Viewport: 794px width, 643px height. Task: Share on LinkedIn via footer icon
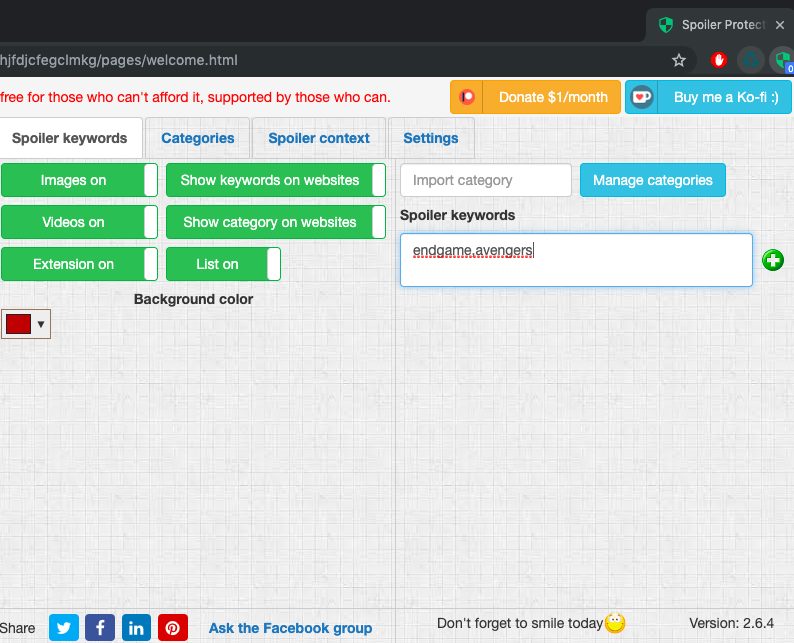point(136,628)
